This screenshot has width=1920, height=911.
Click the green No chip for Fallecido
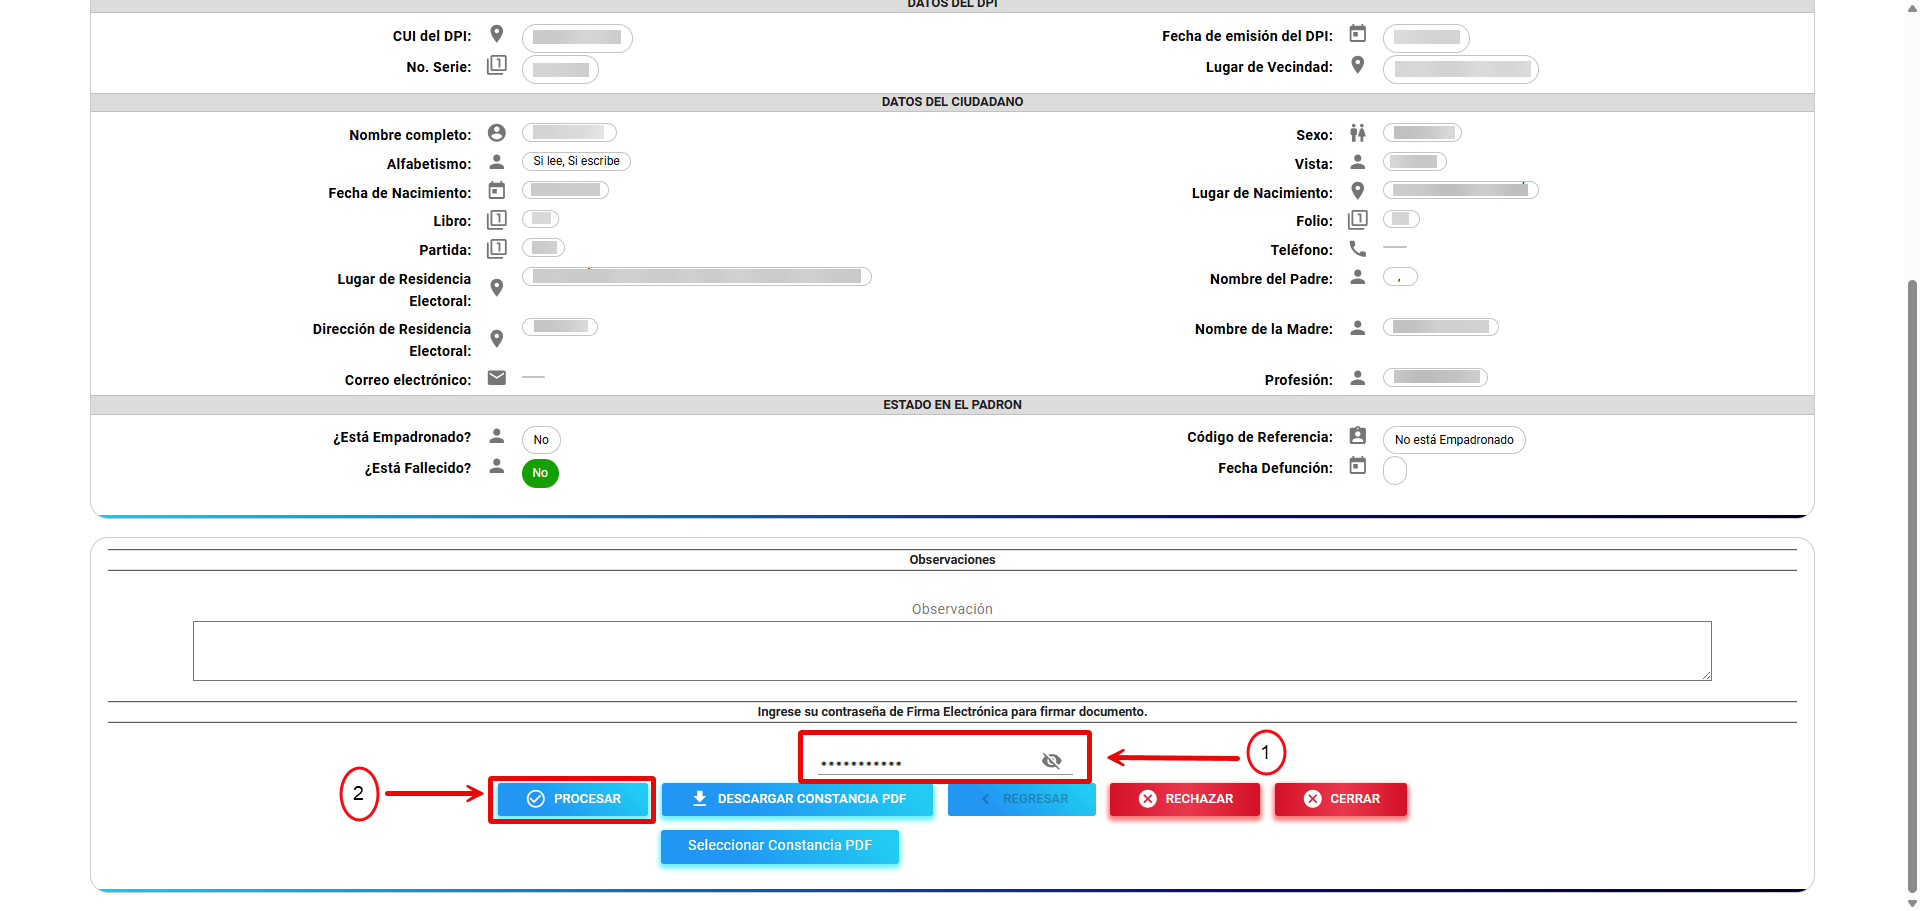coord(540,473)
